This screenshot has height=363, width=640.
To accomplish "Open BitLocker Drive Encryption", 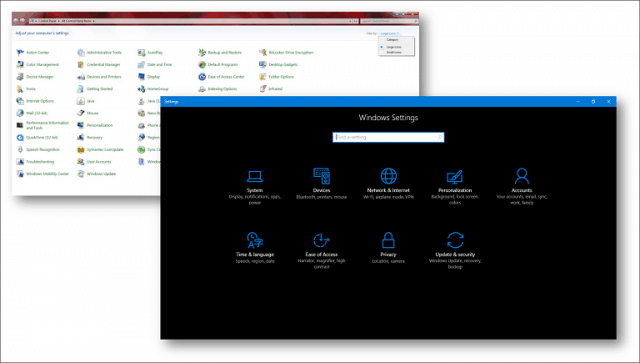I will click(286, 52).
